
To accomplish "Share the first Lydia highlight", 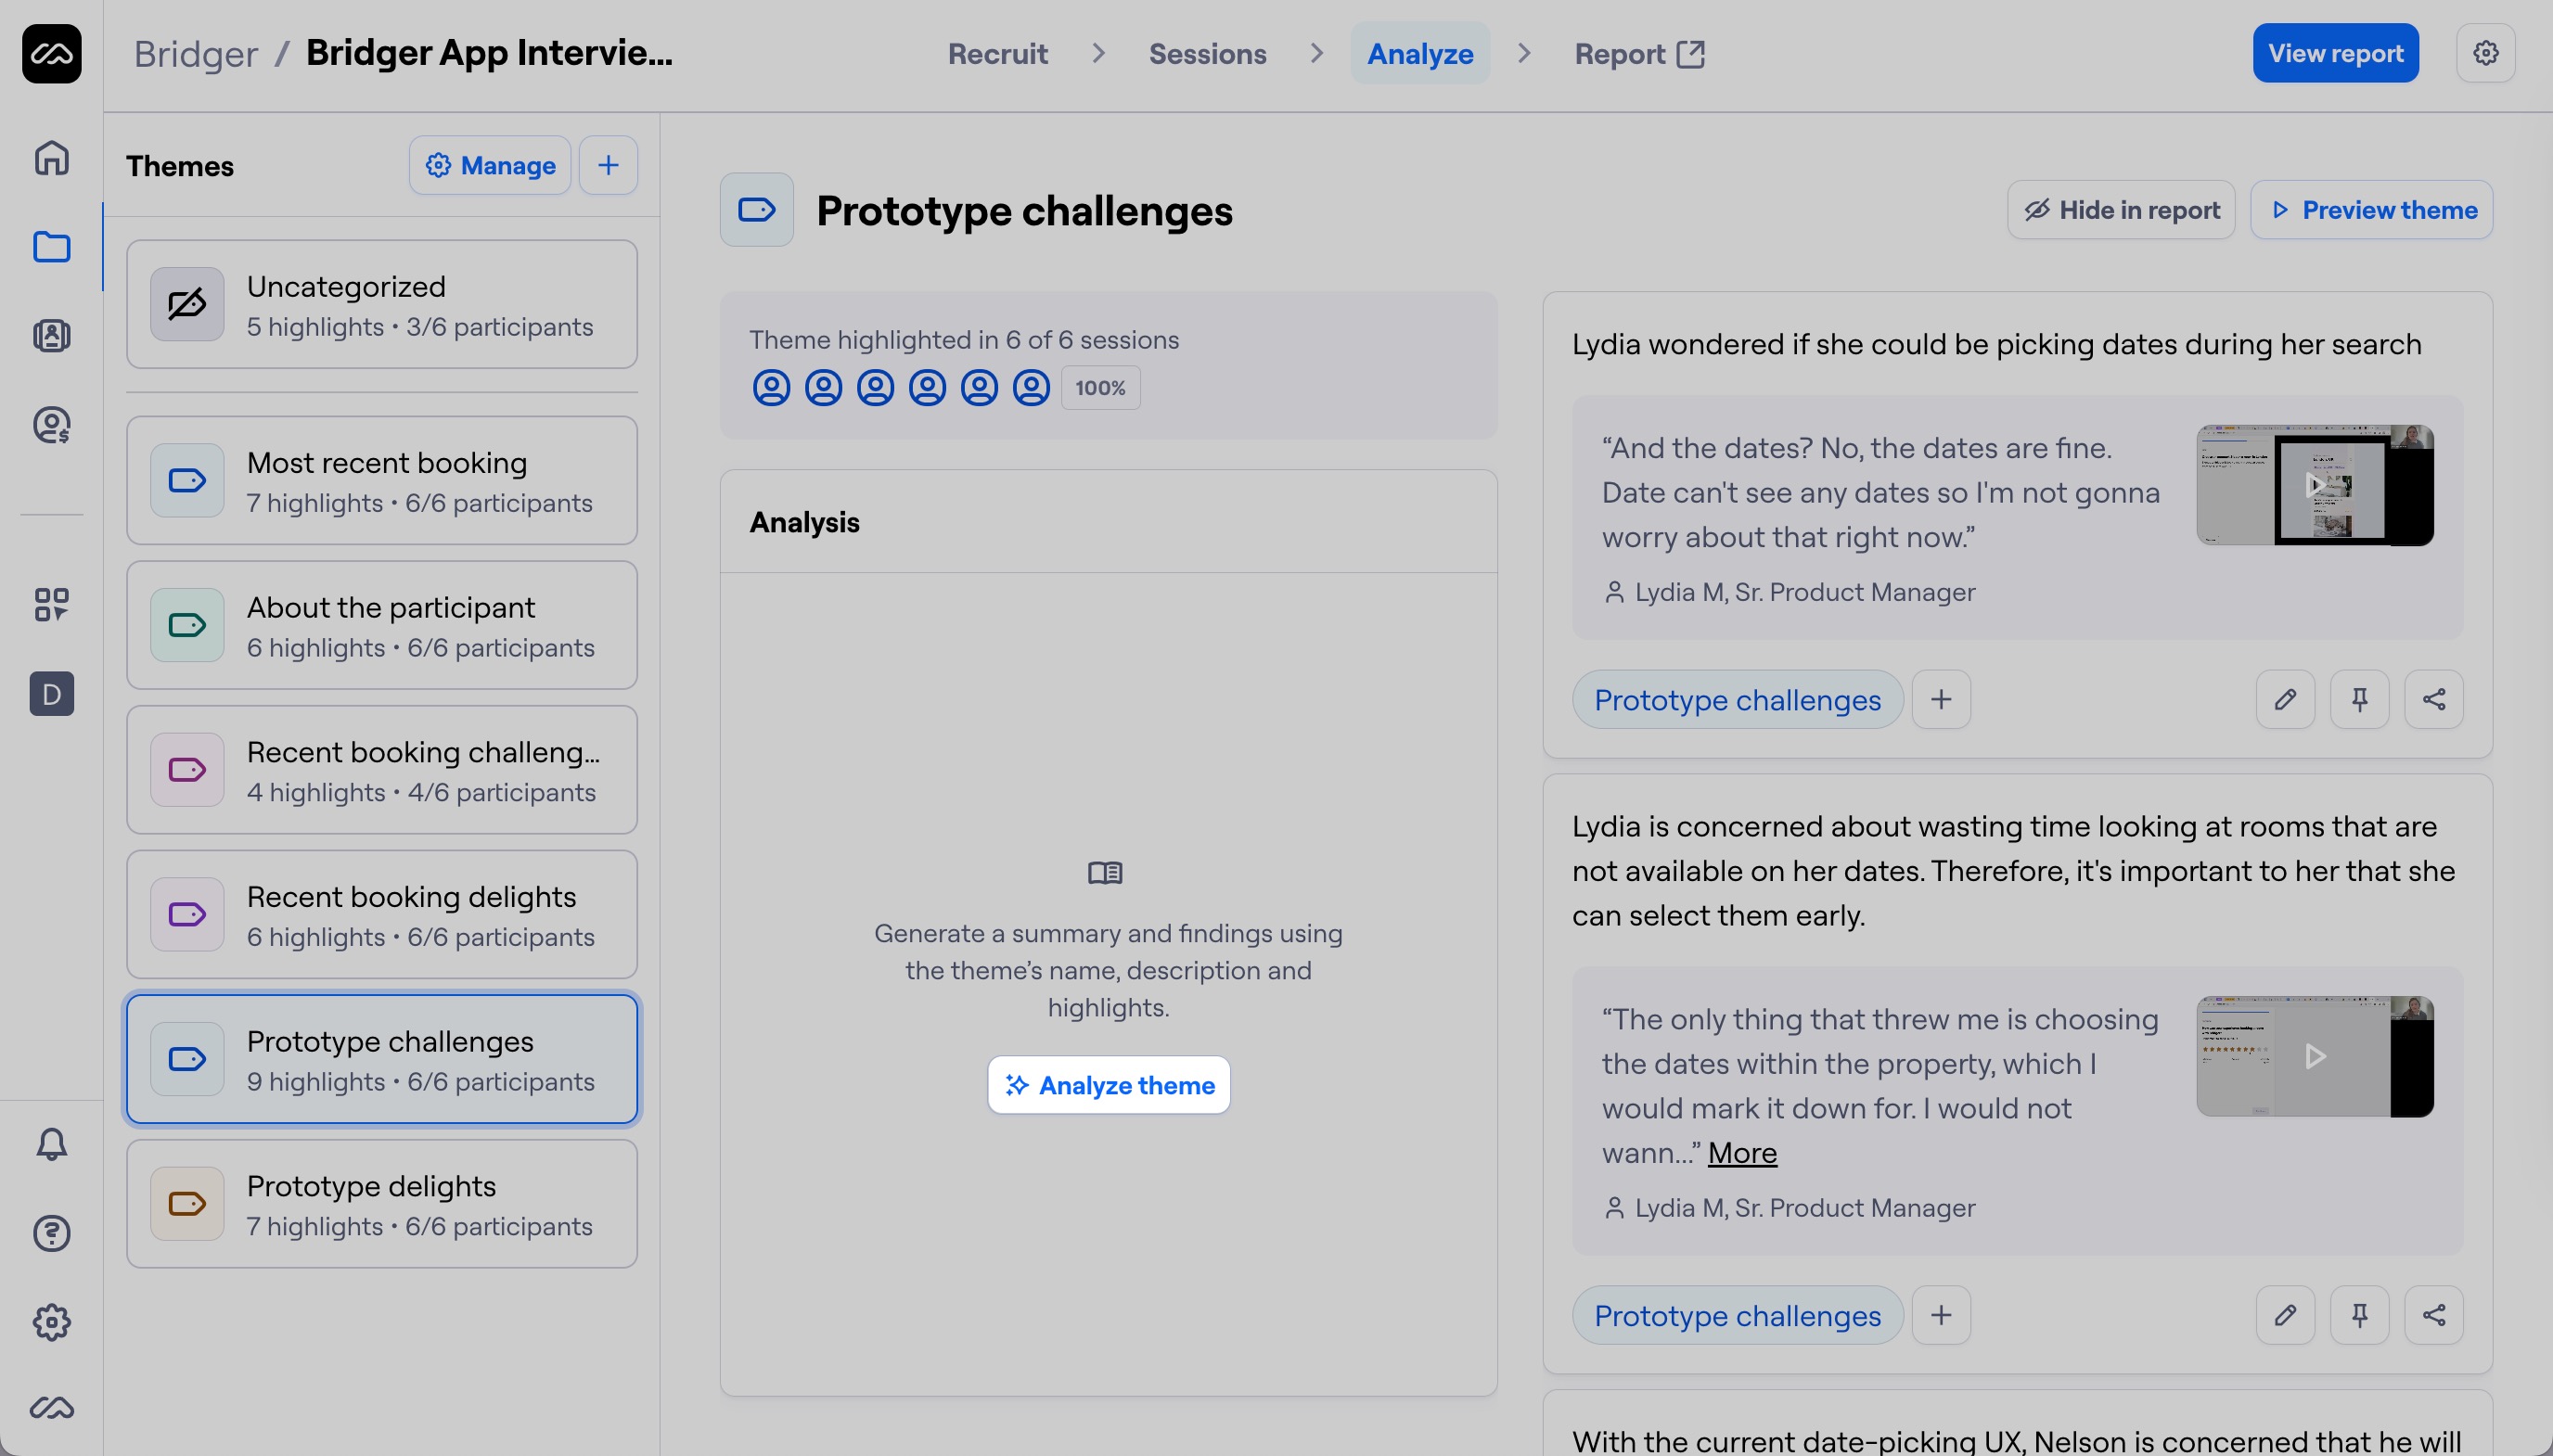I will coord(2433,699).
